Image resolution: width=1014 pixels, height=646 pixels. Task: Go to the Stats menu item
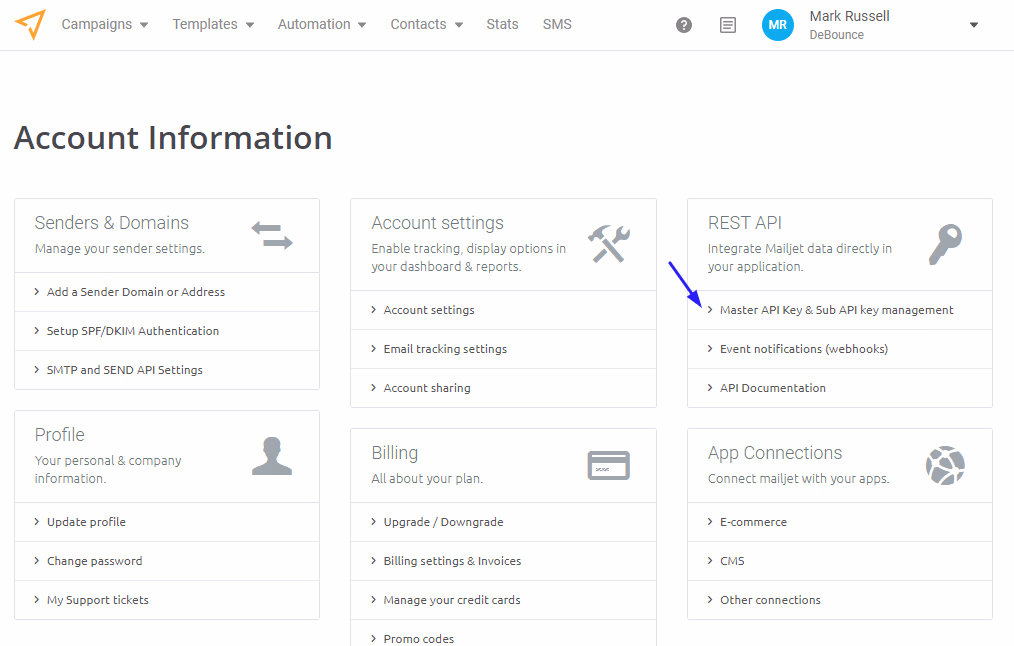coord(502,24)
